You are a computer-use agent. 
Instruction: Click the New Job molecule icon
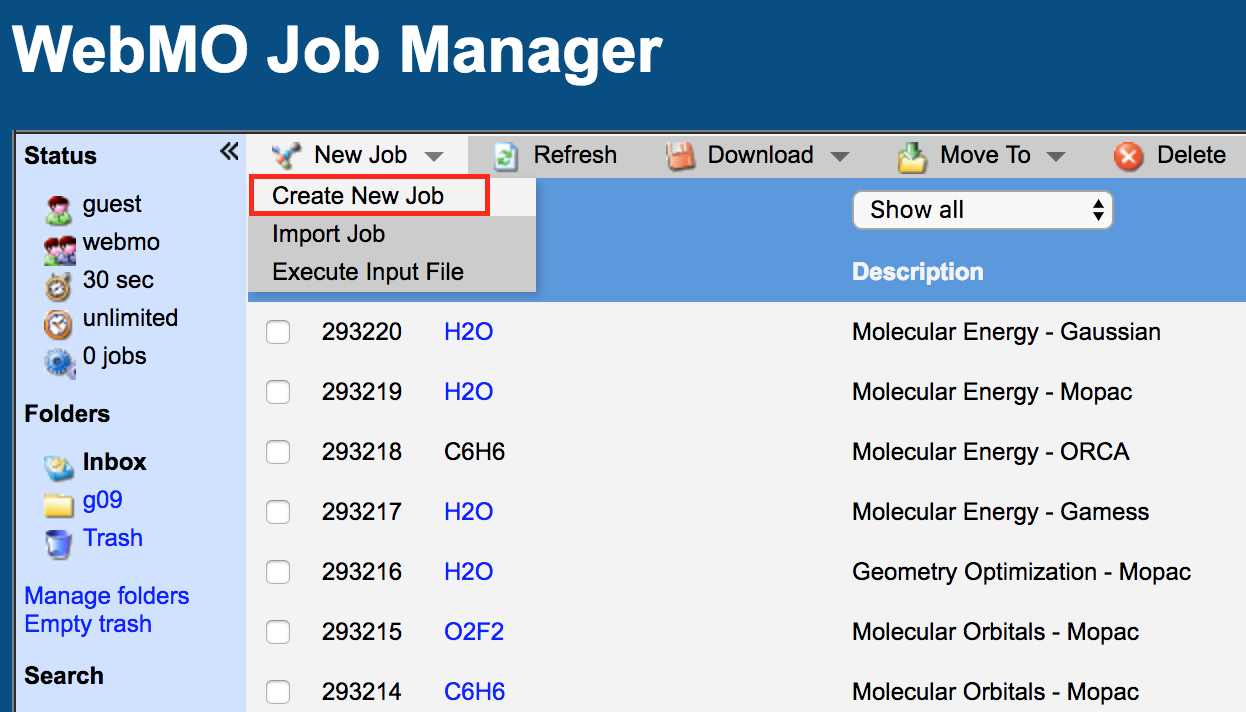tap(287, 156)
